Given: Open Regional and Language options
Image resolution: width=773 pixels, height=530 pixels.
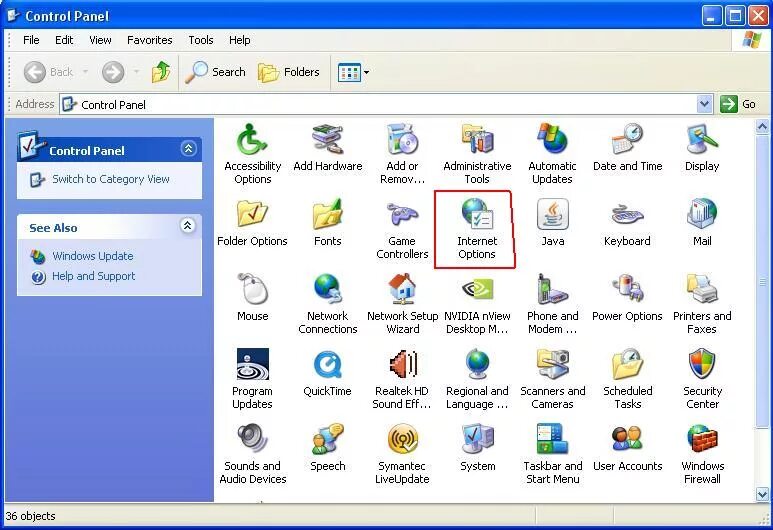Looking at the screenshot, I should pos(477,379).
